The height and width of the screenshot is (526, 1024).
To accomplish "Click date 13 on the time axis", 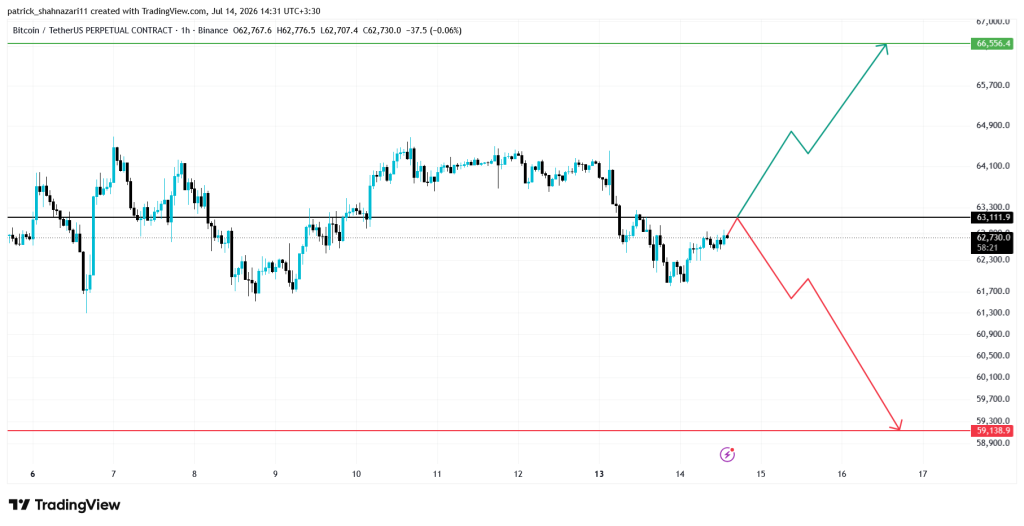I will click(x=599, y=474).
